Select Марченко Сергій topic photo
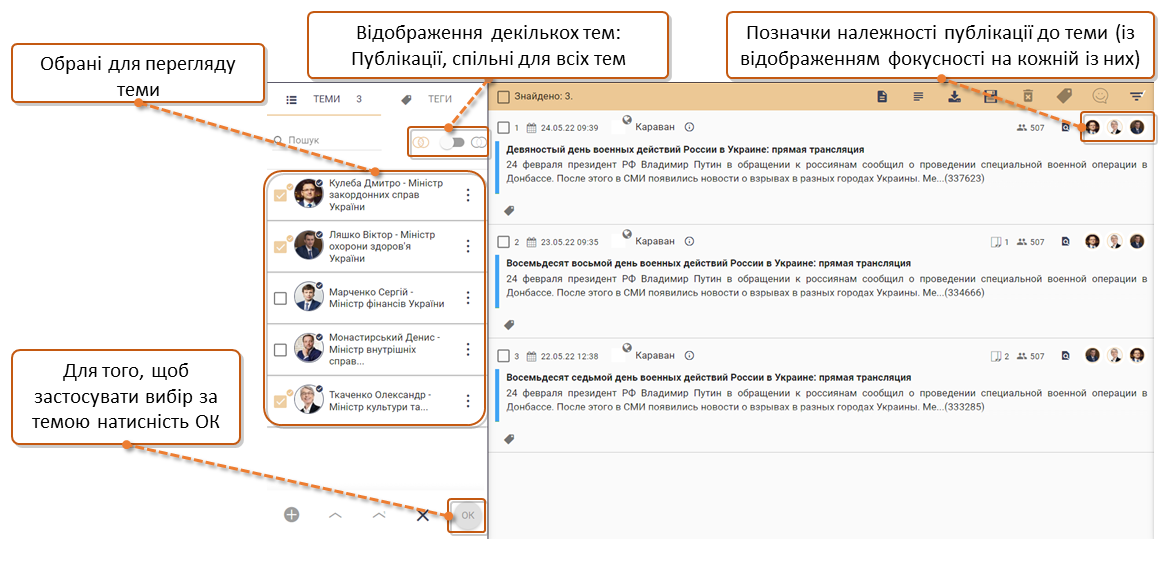1160x562 pixels. click(308, 299)
